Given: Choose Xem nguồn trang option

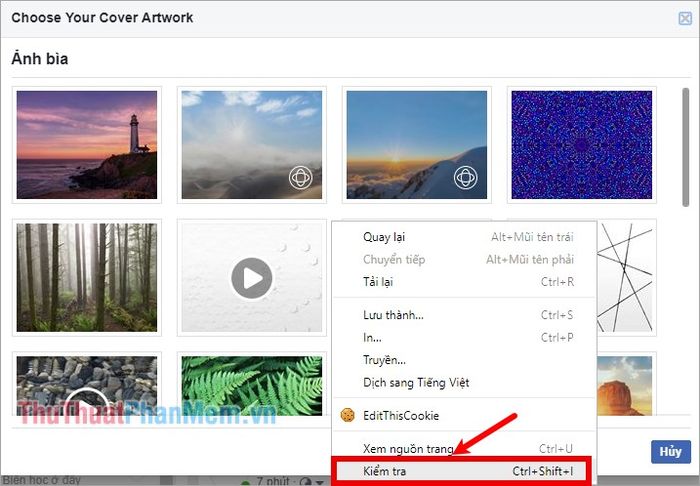Looking at the screenshot, I should pyautogui.click(x=464, y=448).
